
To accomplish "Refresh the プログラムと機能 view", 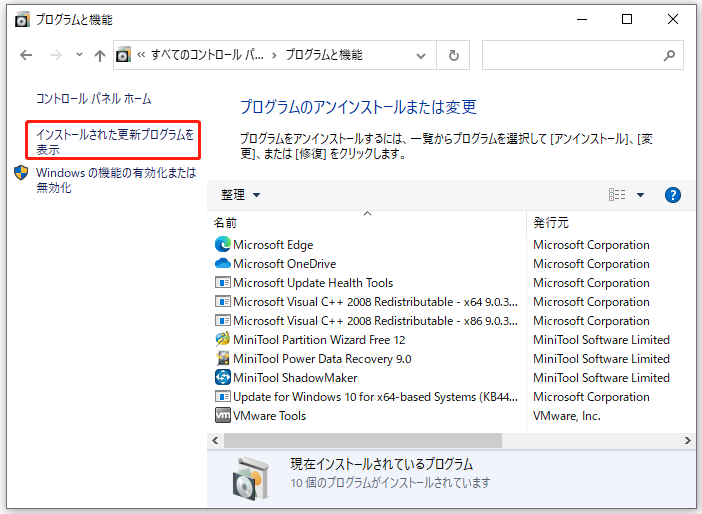I will coord(454,55).
